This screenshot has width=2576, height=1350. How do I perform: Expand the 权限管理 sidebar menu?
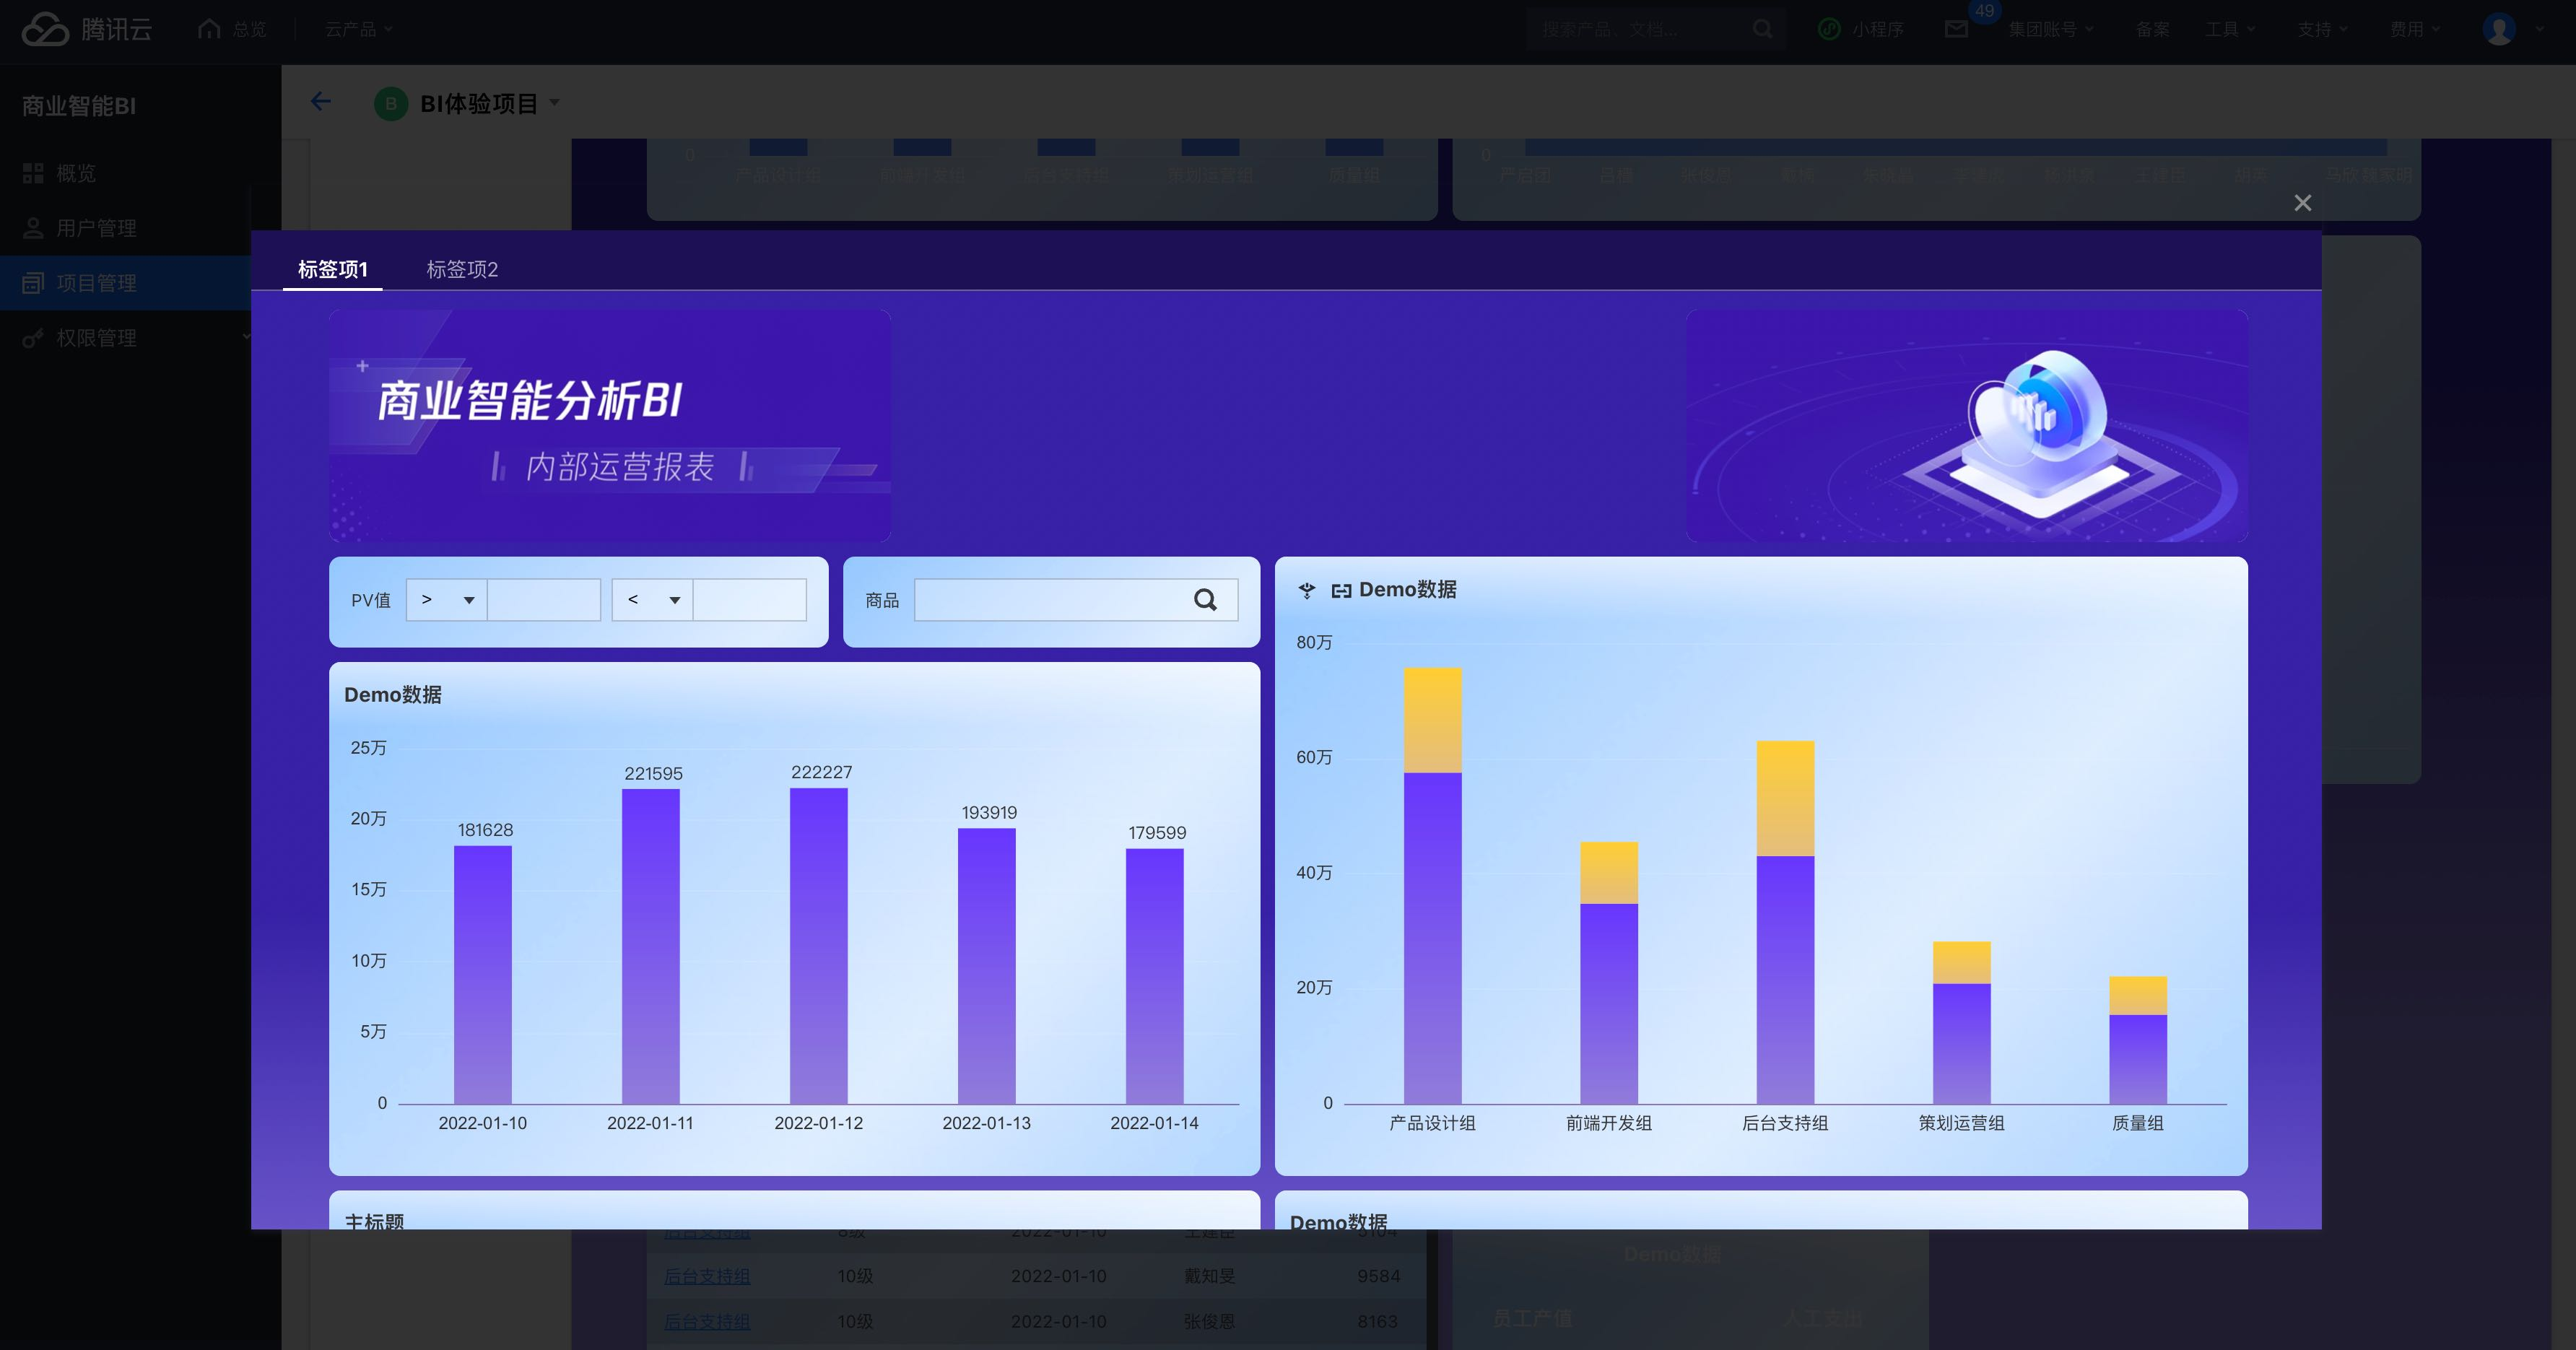[x=96, y=338]
